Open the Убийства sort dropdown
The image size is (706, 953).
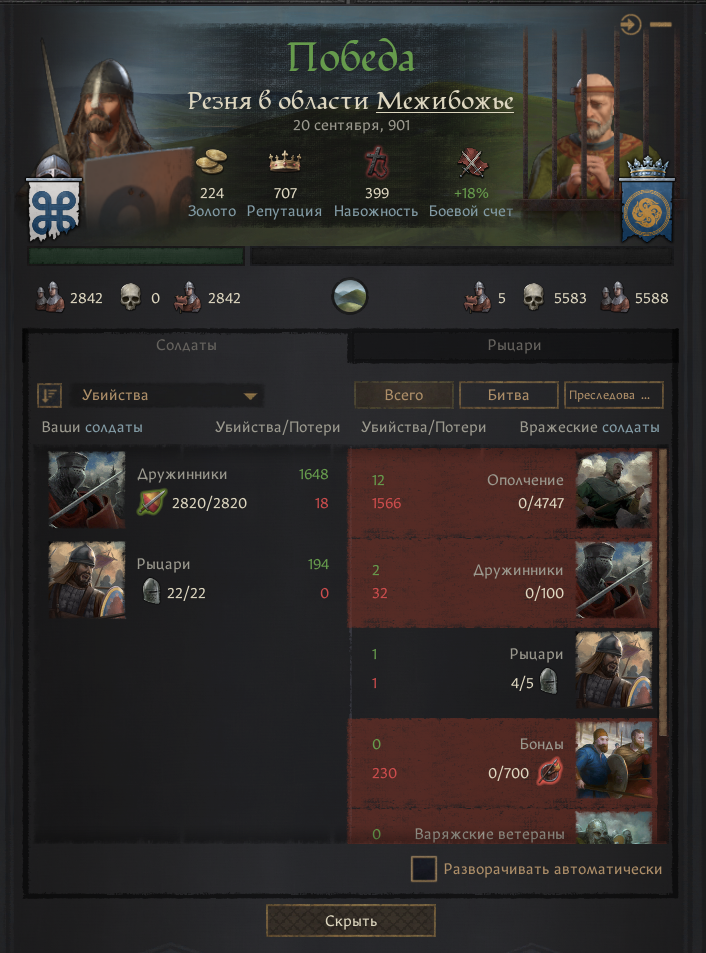168,395
